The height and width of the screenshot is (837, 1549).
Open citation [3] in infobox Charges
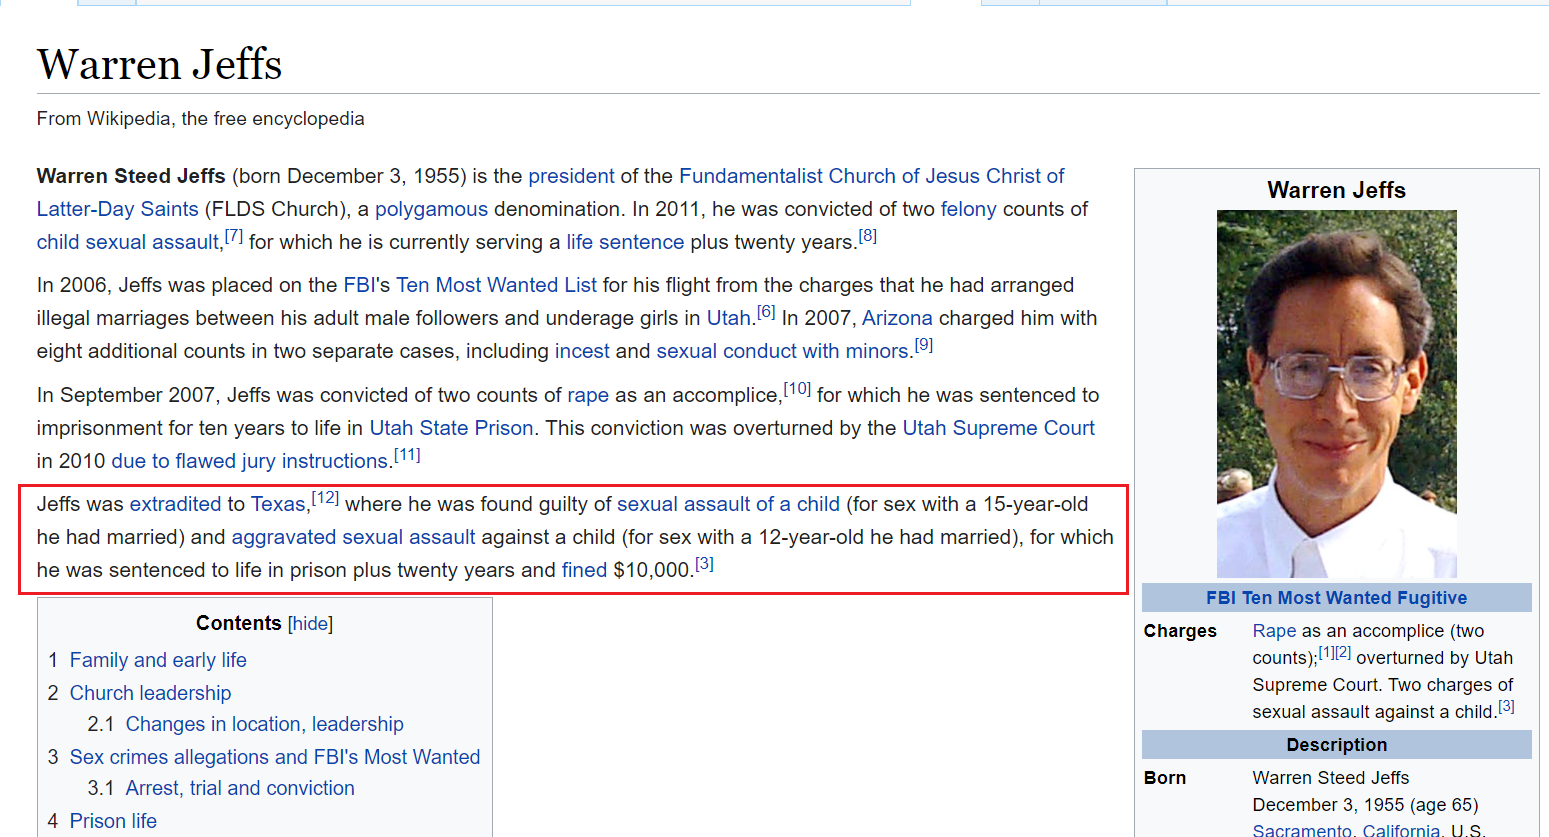click(x=1506, y=706)
